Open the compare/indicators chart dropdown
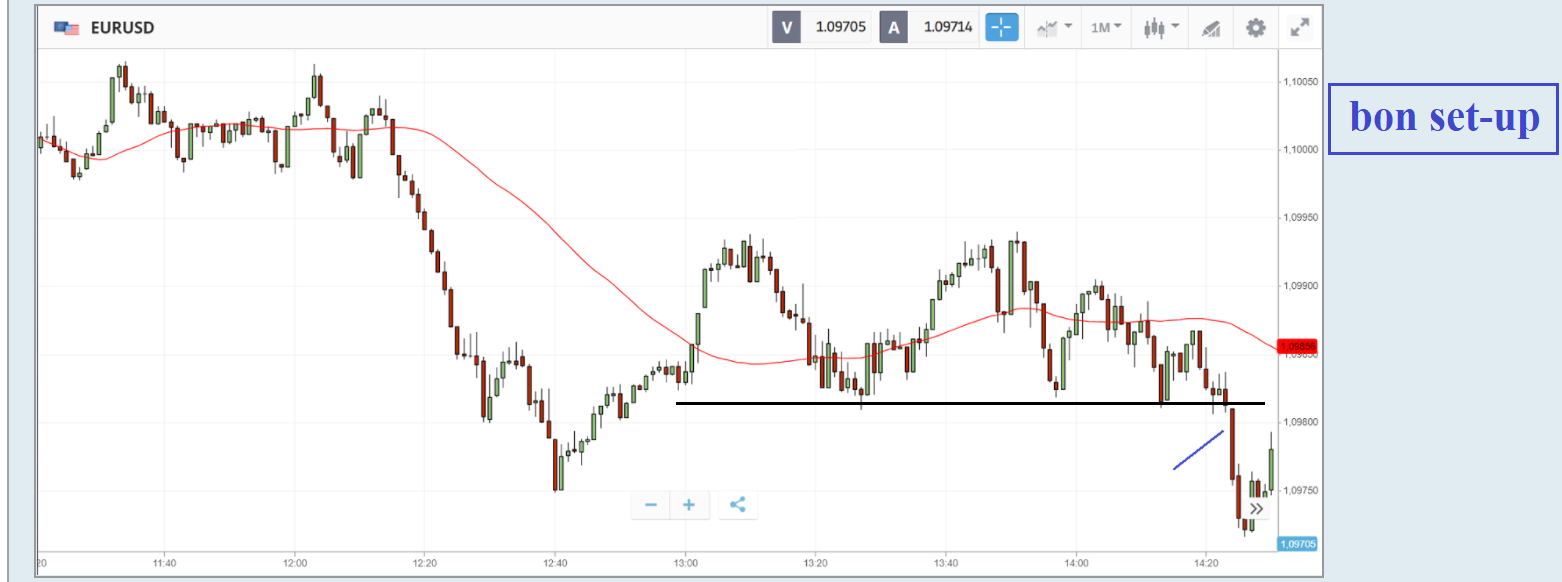The image size is (1562, 582). coord(1055,27)
